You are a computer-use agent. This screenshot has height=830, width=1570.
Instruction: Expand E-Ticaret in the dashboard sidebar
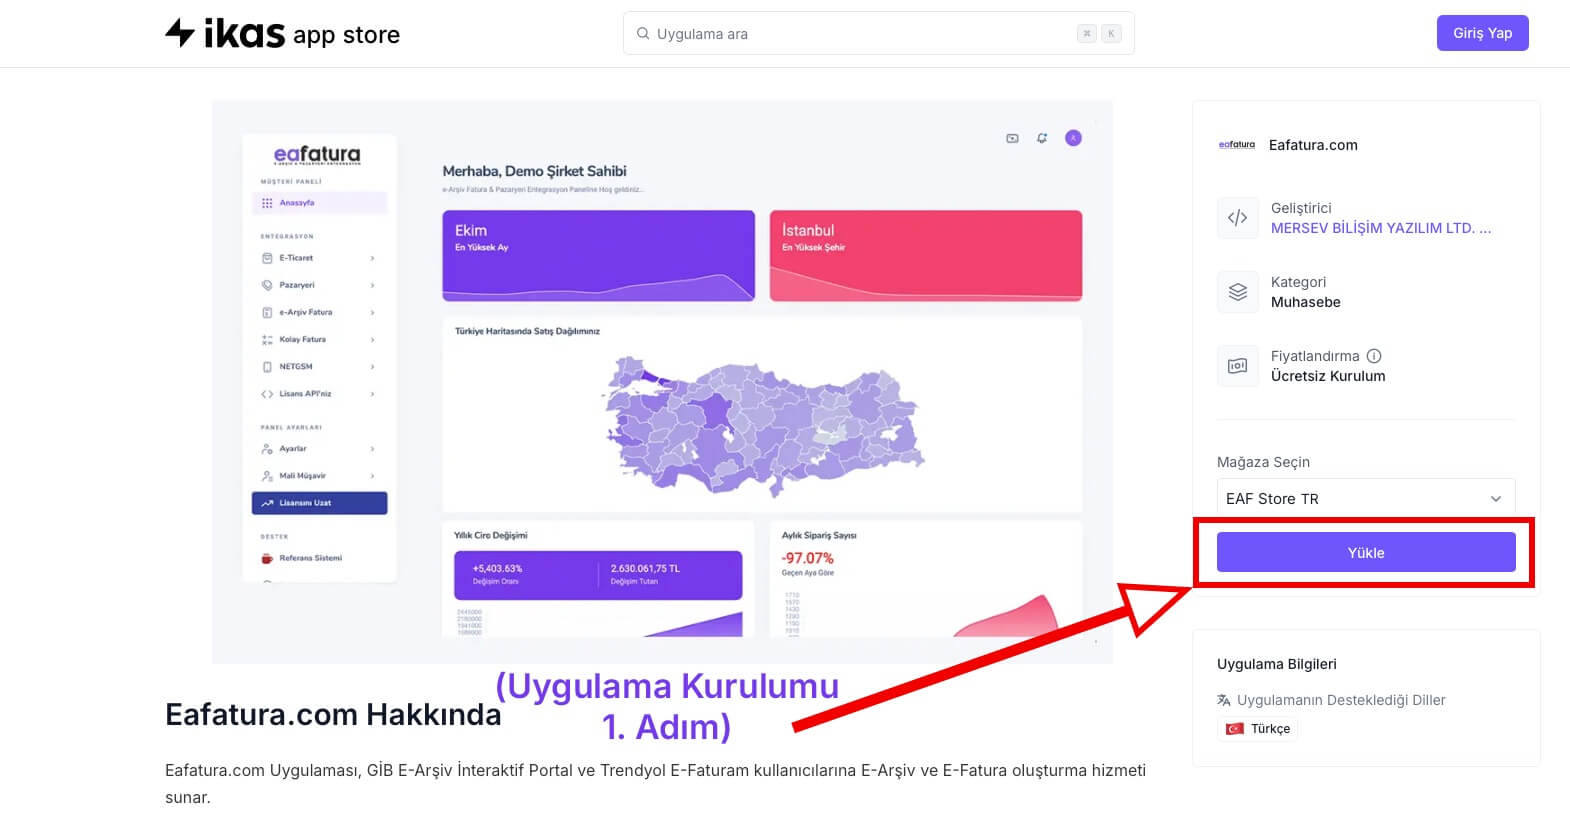(319, 258)
